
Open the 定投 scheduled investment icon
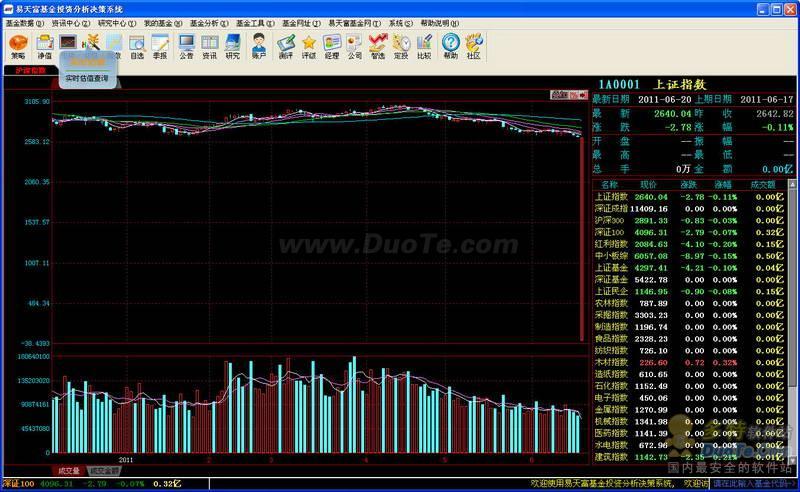pos(401,46)
